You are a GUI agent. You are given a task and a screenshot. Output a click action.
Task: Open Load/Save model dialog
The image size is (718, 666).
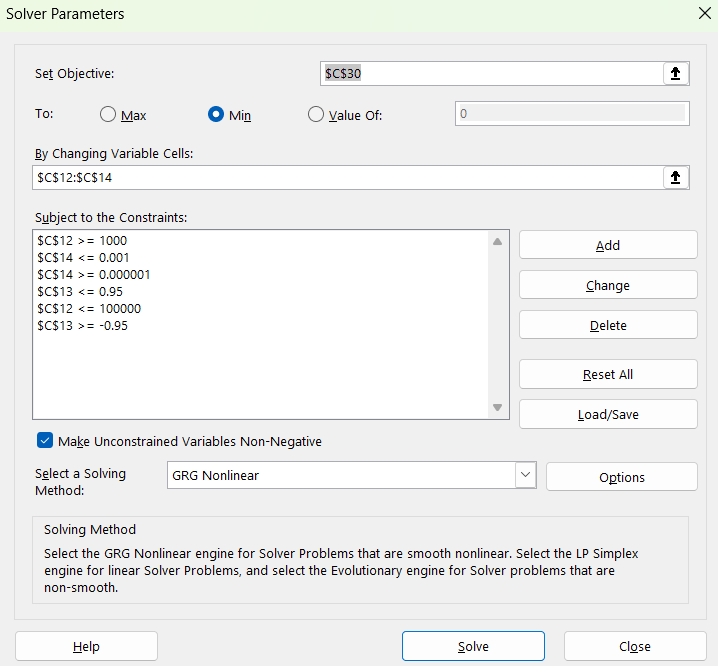(x=607, y=414)
